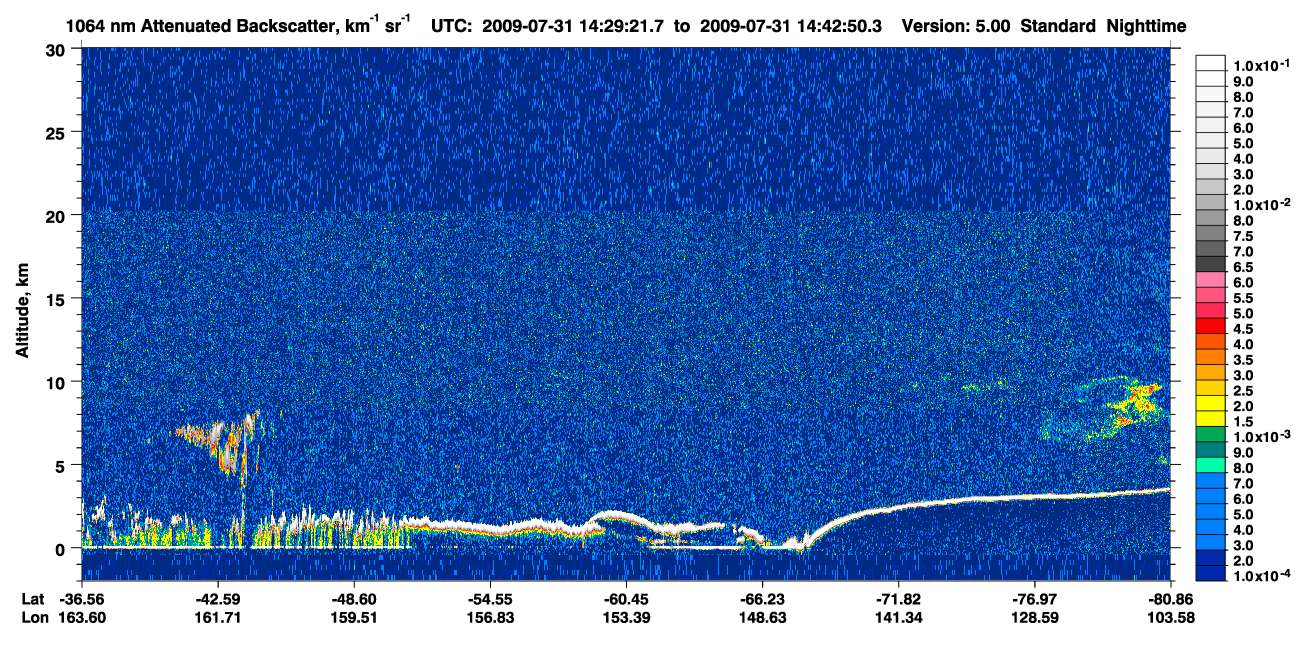Click longitude value 163.60
1300x667 pixels.
tap(81, 617)
